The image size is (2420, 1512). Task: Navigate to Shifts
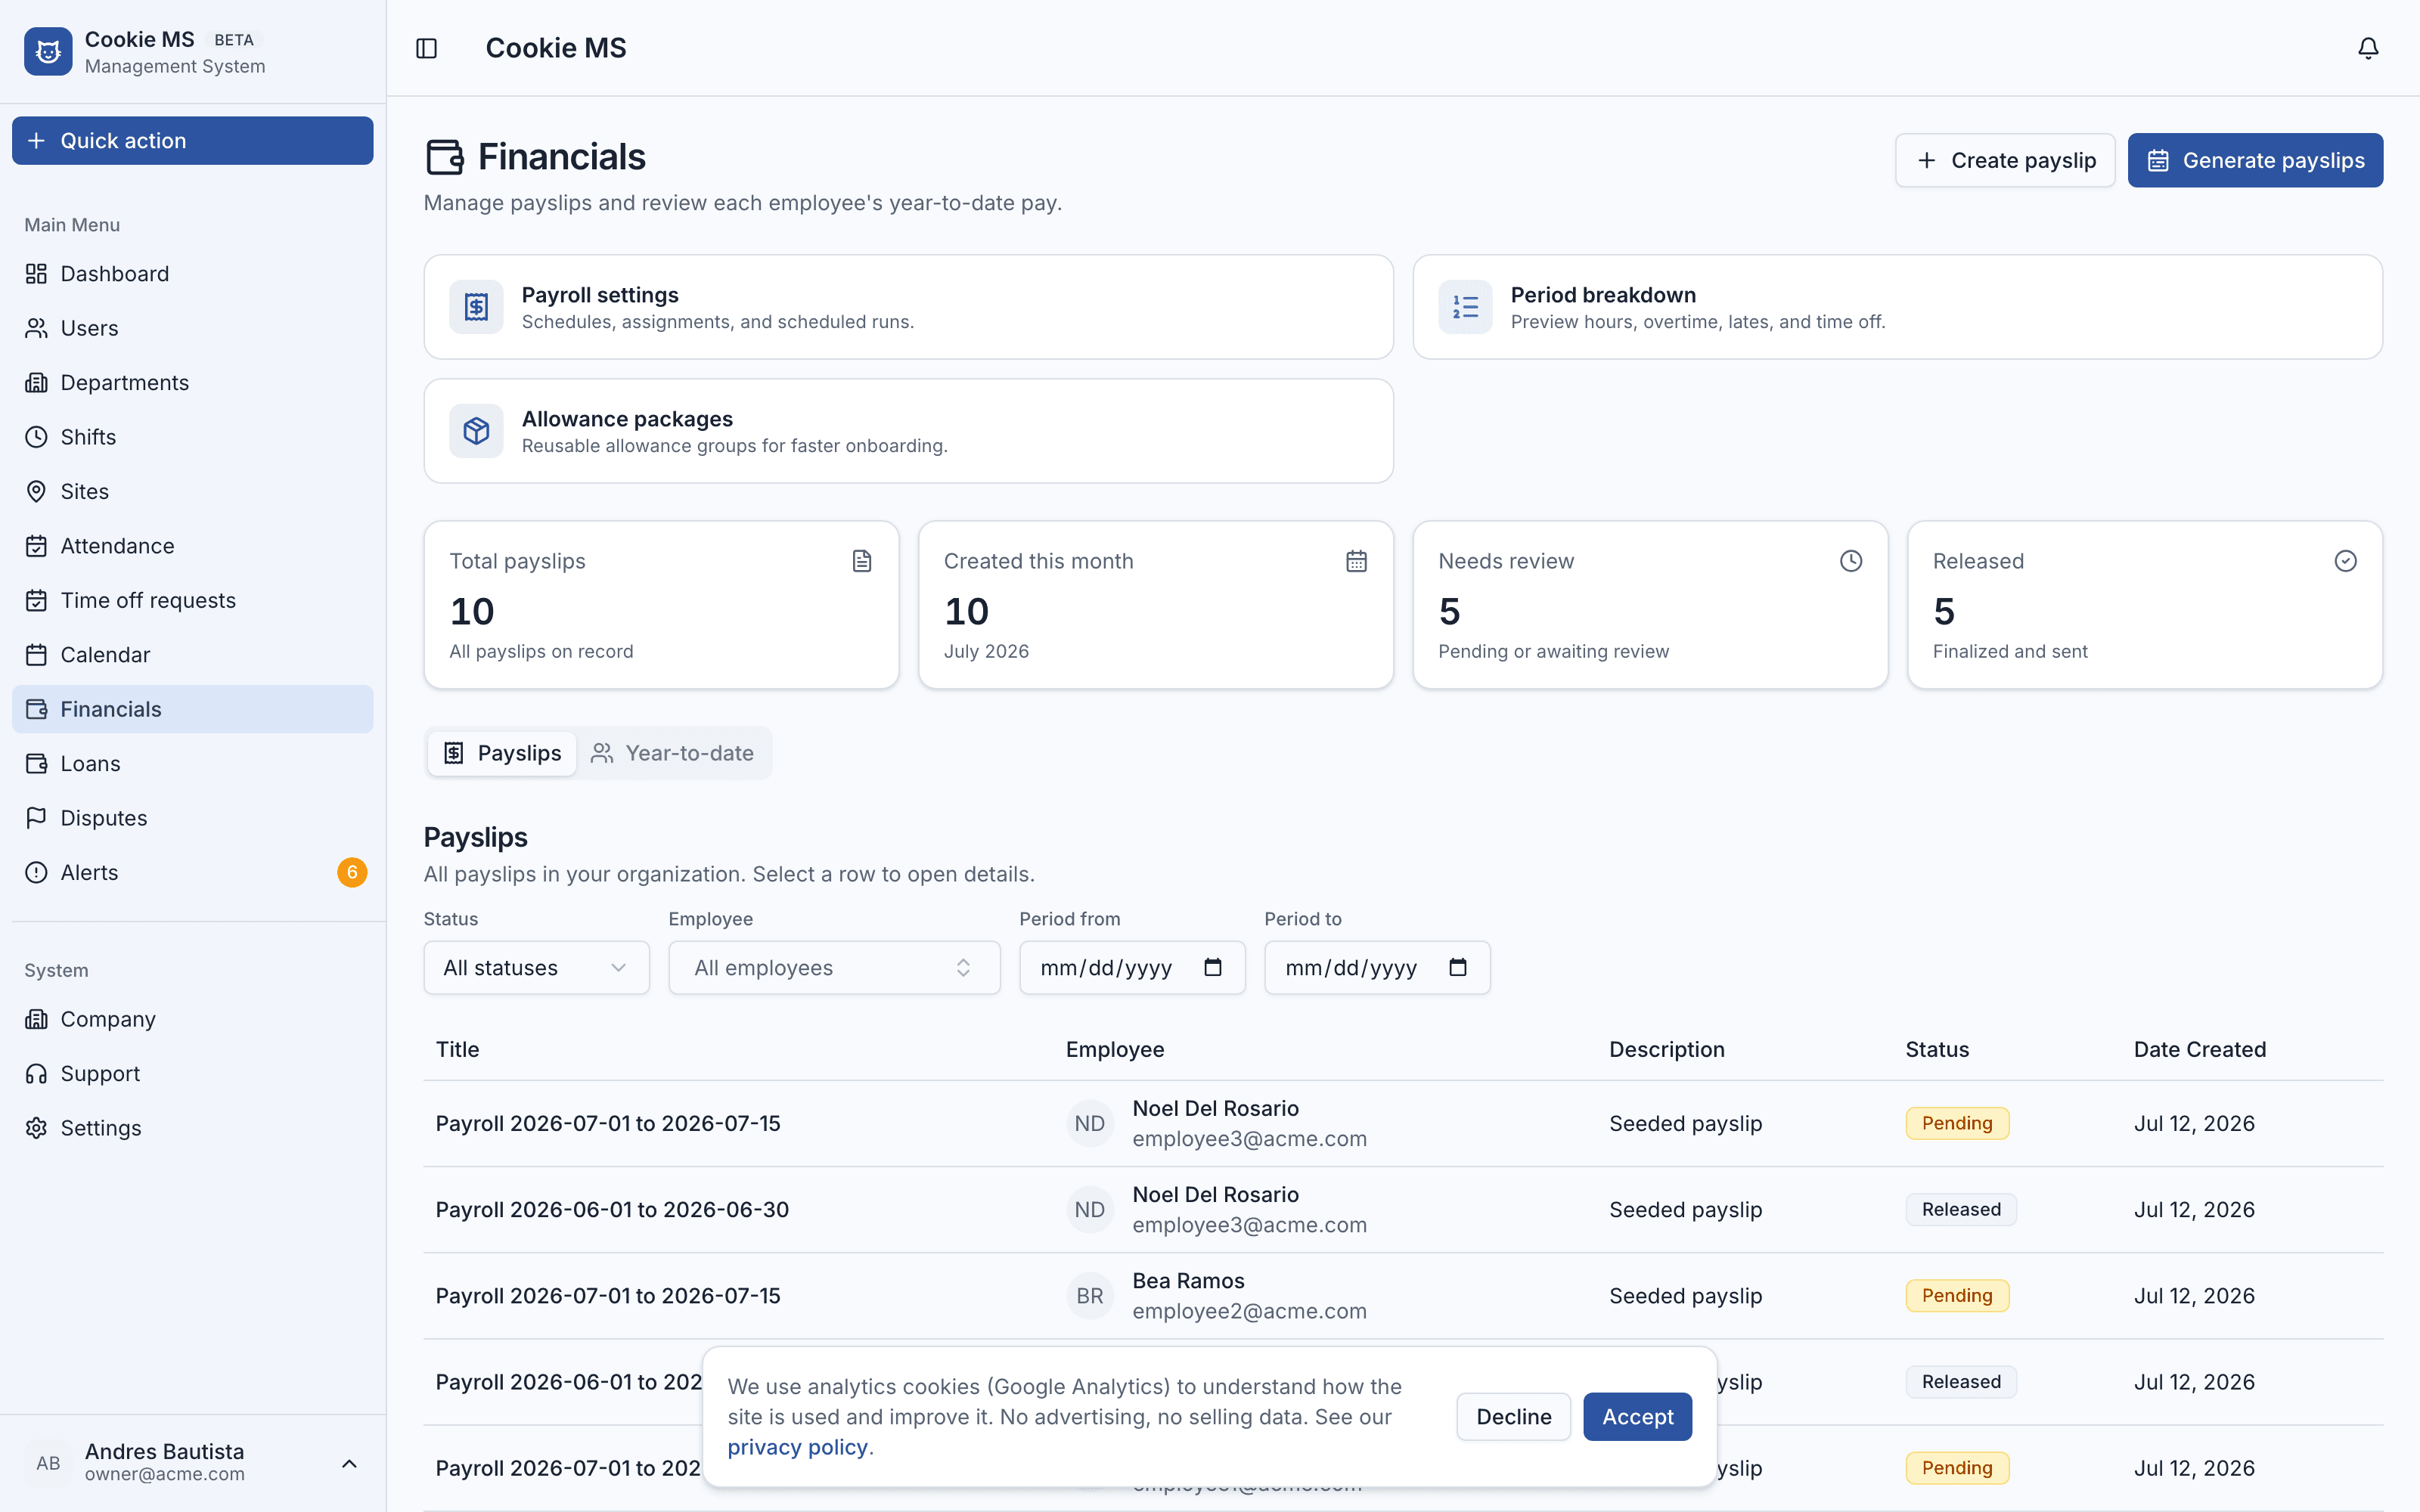193,437
